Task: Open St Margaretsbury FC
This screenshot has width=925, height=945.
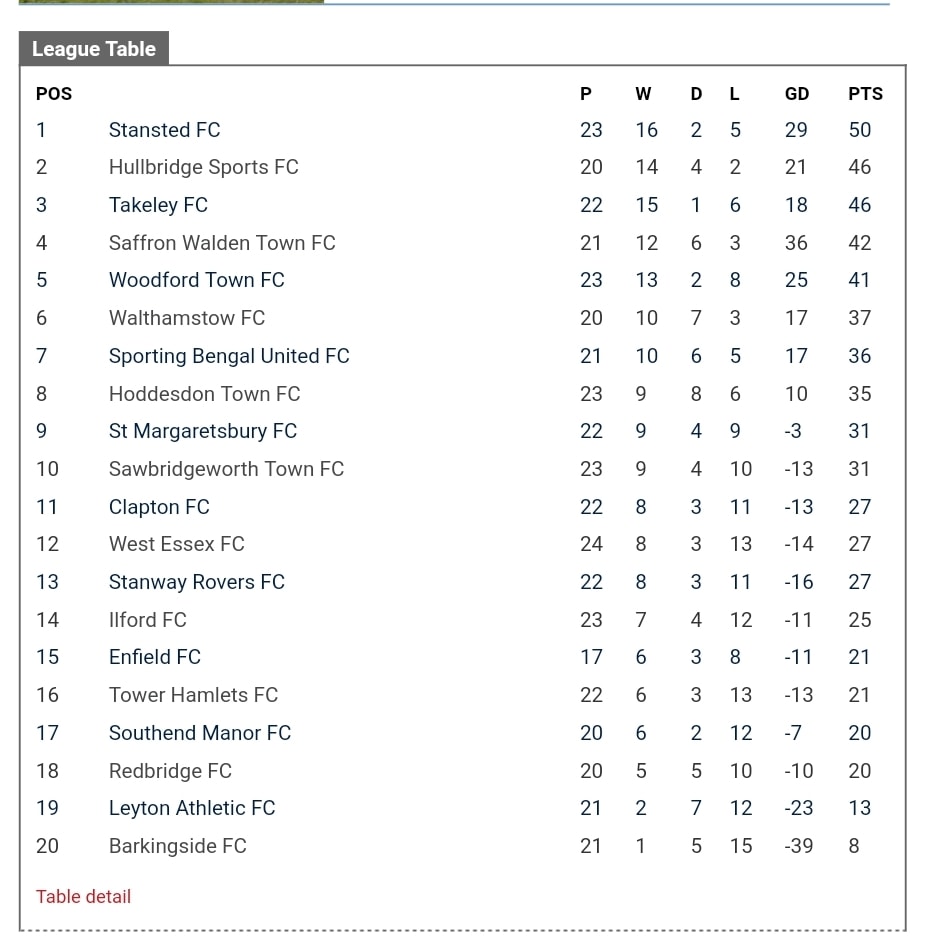Action: tap(203, 431)
